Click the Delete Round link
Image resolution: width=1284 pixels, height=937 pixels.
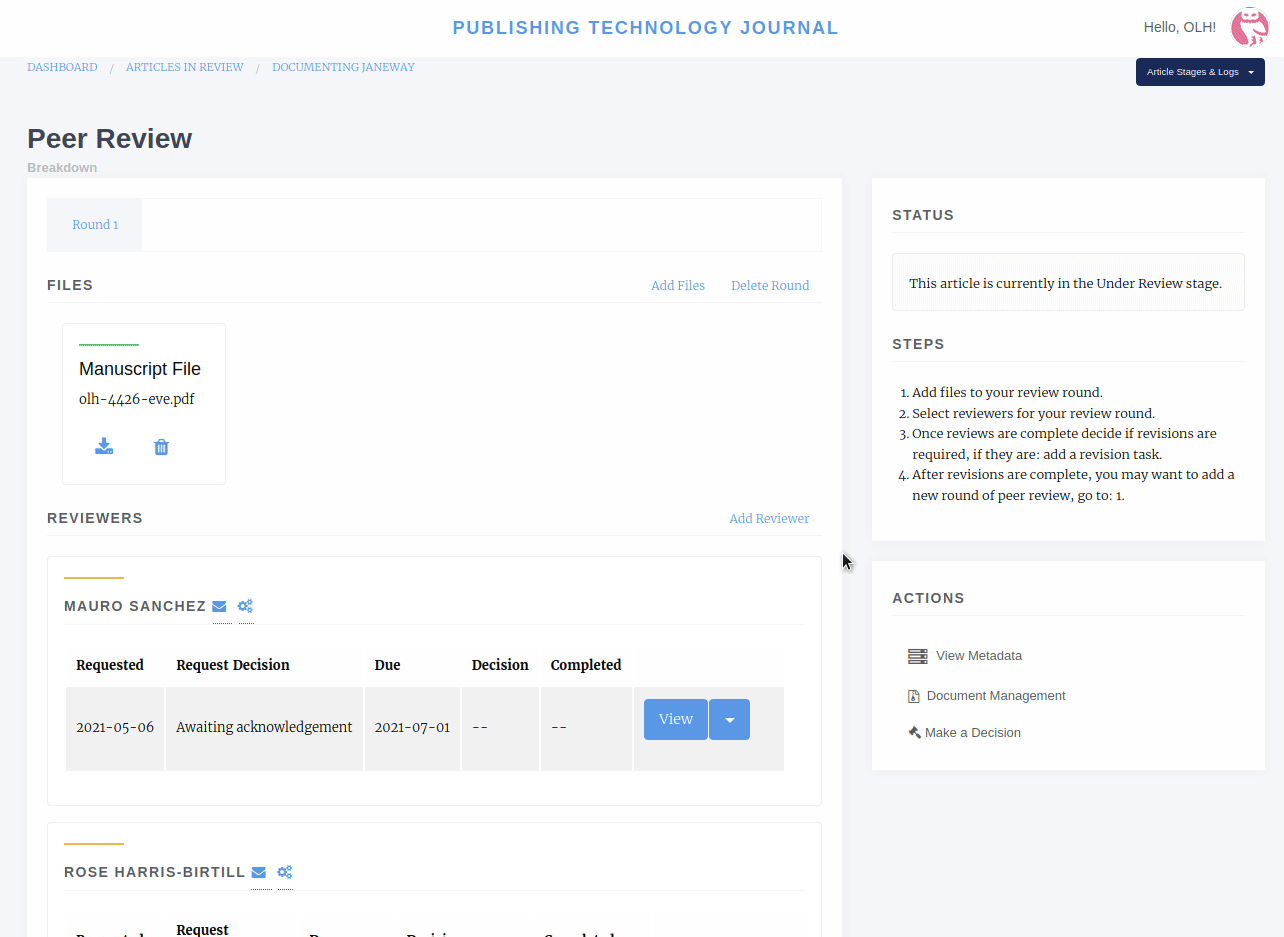tap(770, 286)
